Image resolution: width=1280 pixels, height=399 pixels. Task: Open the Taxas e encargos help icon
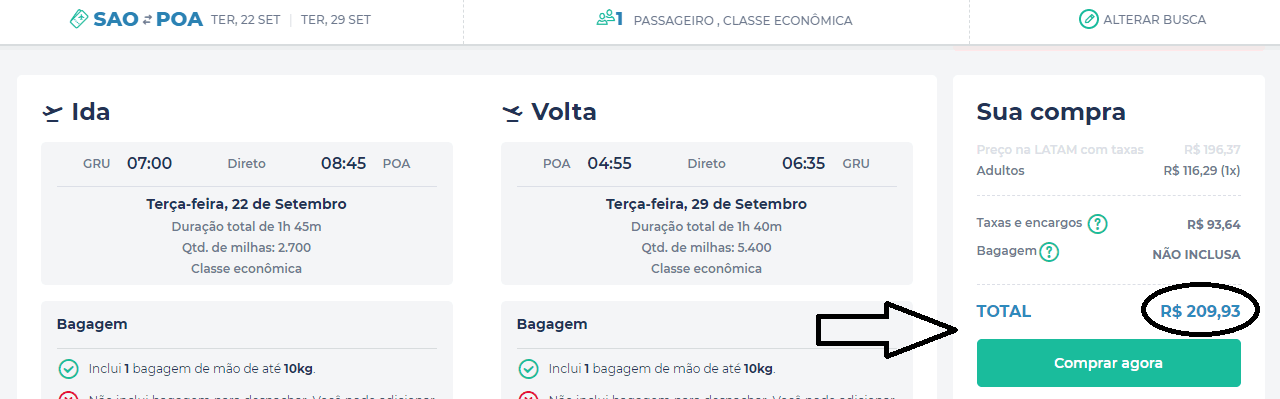coord(1097,224)
